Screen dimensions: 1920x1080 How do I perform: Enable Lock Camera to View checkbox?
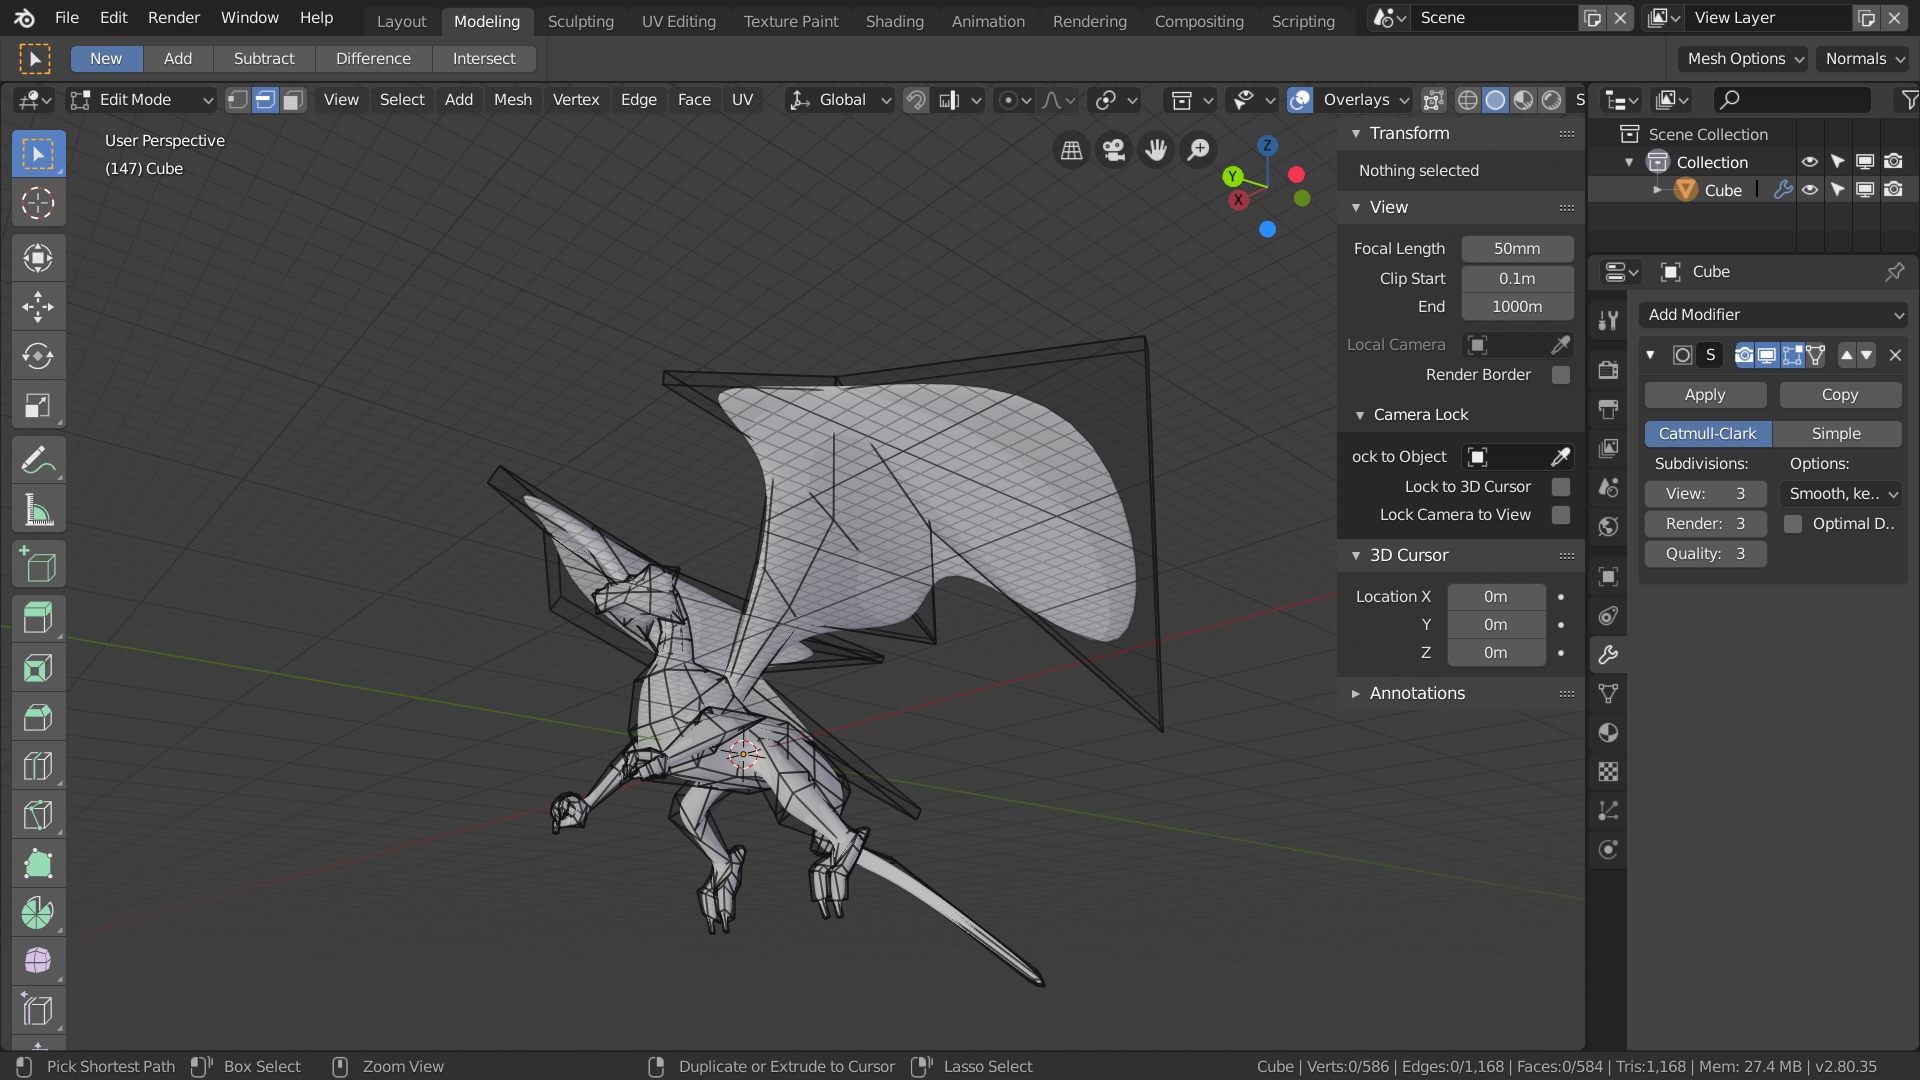click(x=1560, y=515)
